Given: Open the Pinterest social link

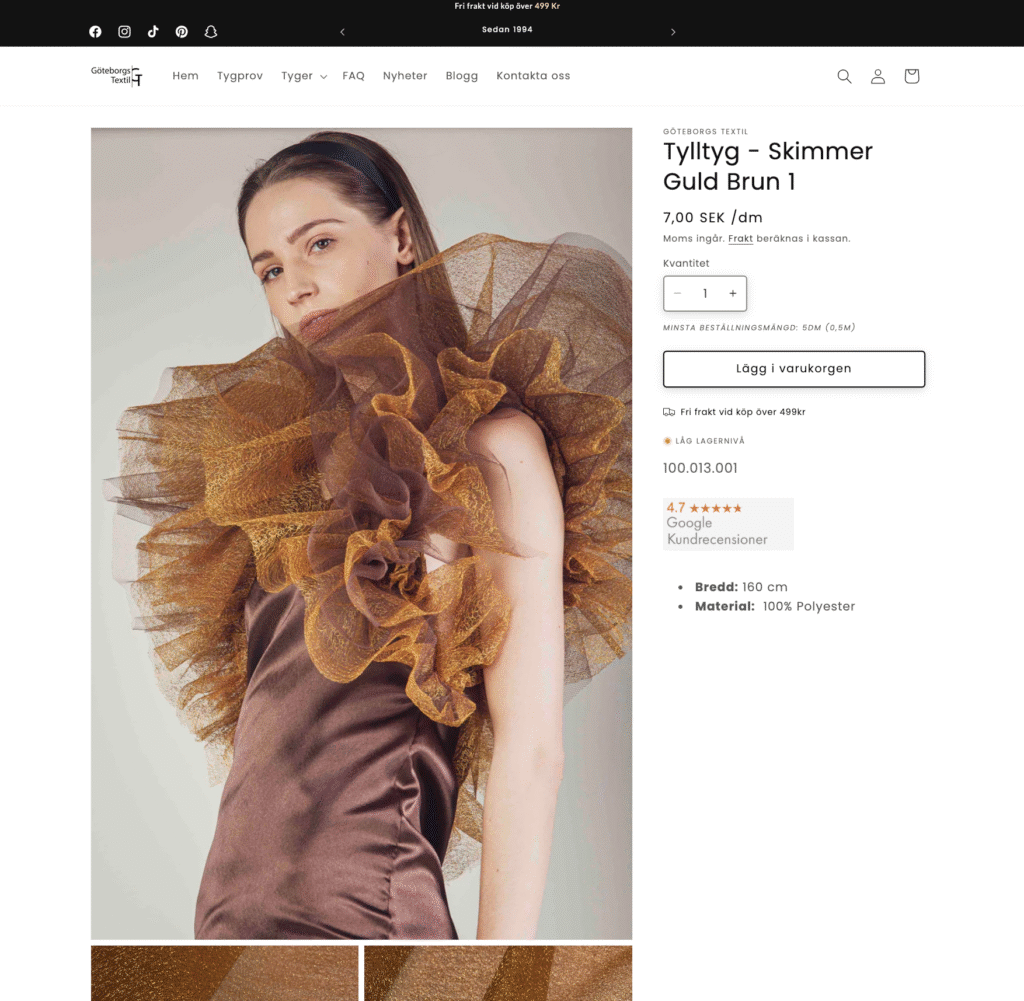Looking at the screenshot, I should pyautogui.click(x=182, y=31).
